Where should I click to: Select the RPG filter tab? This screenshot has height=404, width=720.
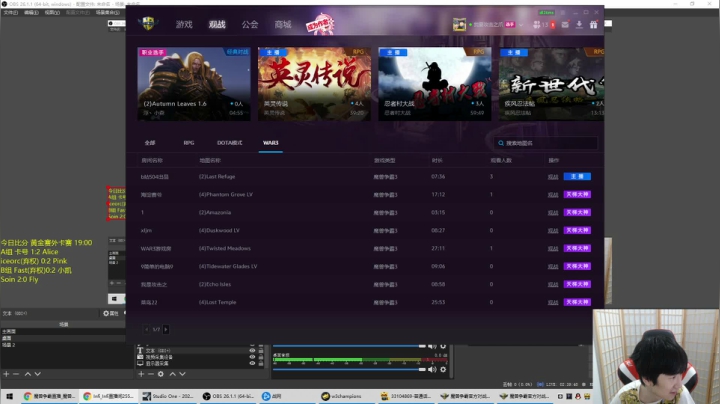pyautogui.click(x=189, y=143)
